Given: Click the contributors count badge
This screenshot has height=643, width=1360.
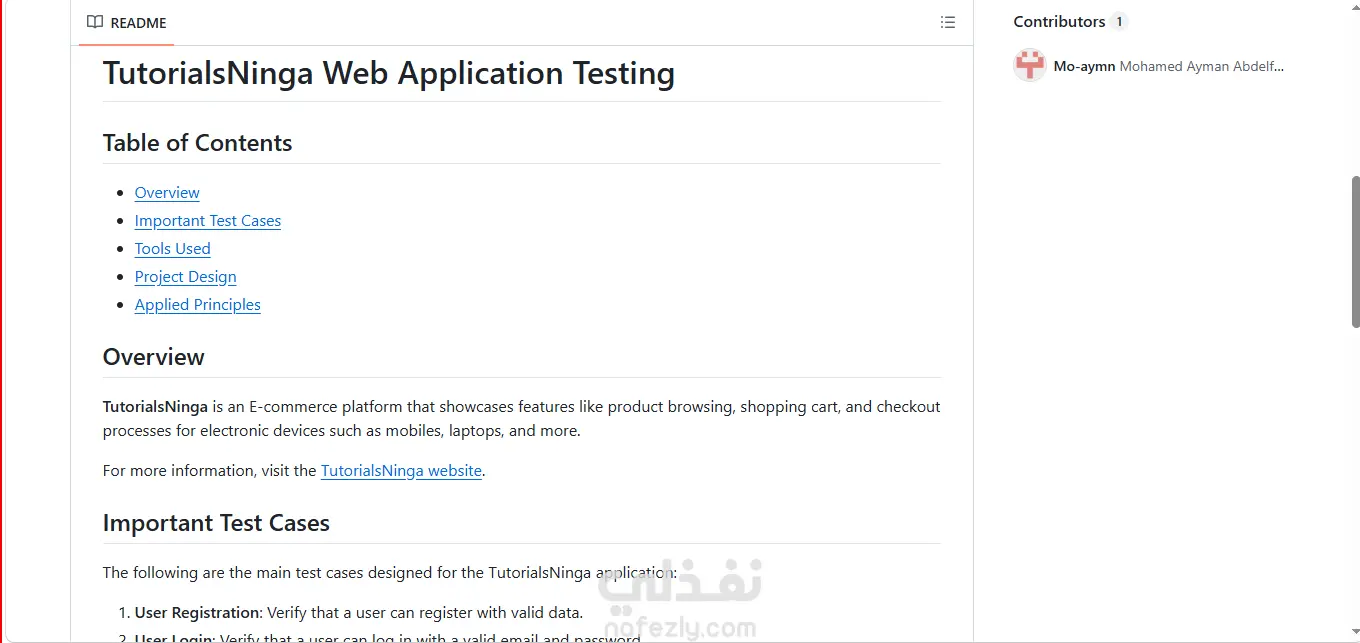Looking at the screenshot, I should coord(1119,22).
